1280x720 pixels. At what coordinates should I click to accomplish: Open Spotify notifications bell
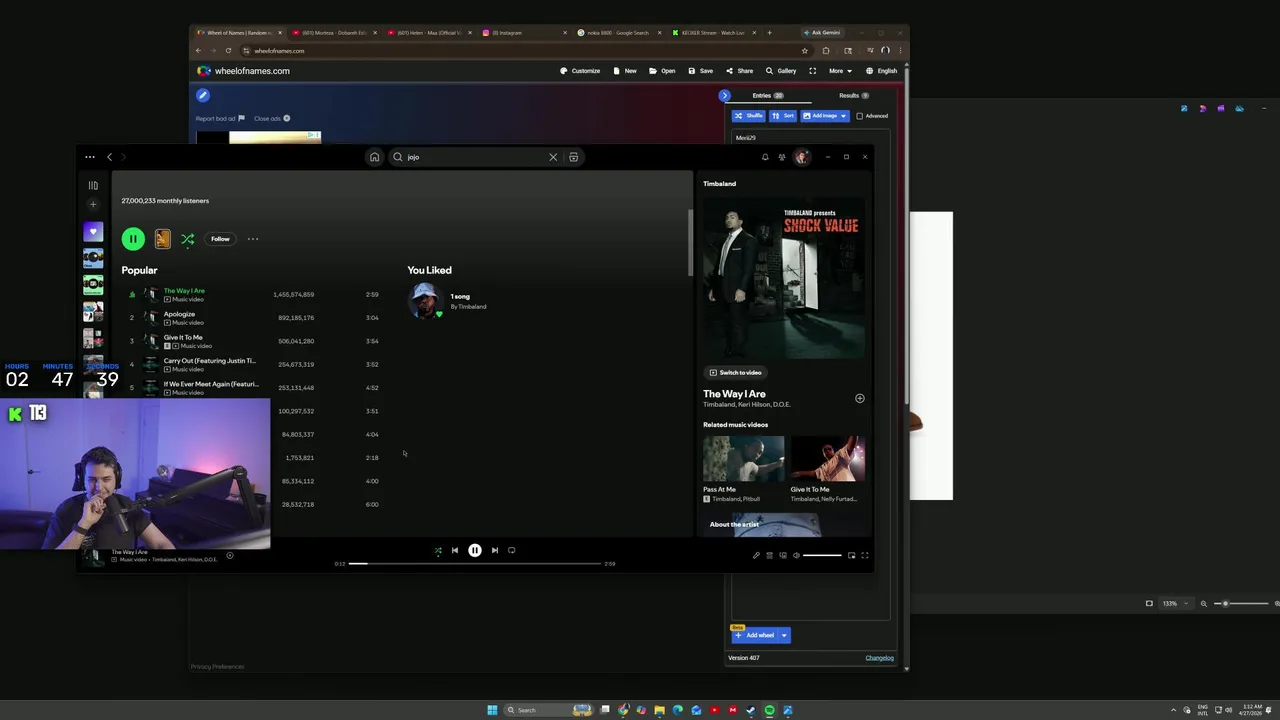click(765, 157)
